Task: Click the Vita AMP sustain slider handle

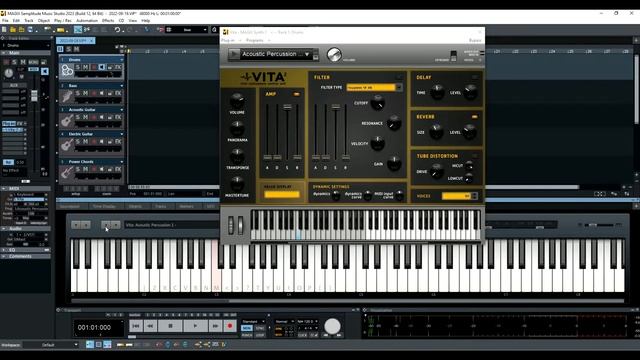Action: pyautogui.click(x=287, y=107)
